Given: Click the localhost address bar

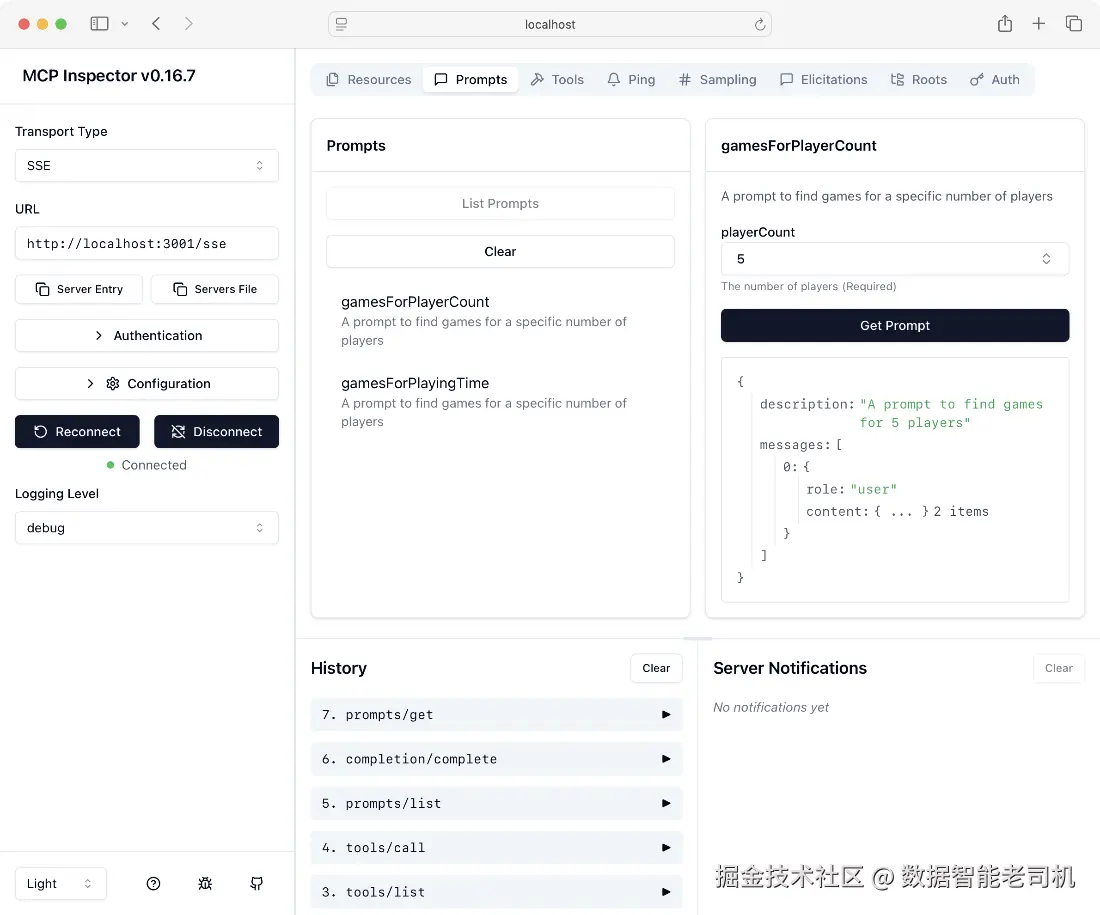Looking at the screenshot, I should (x=550, y=25).
